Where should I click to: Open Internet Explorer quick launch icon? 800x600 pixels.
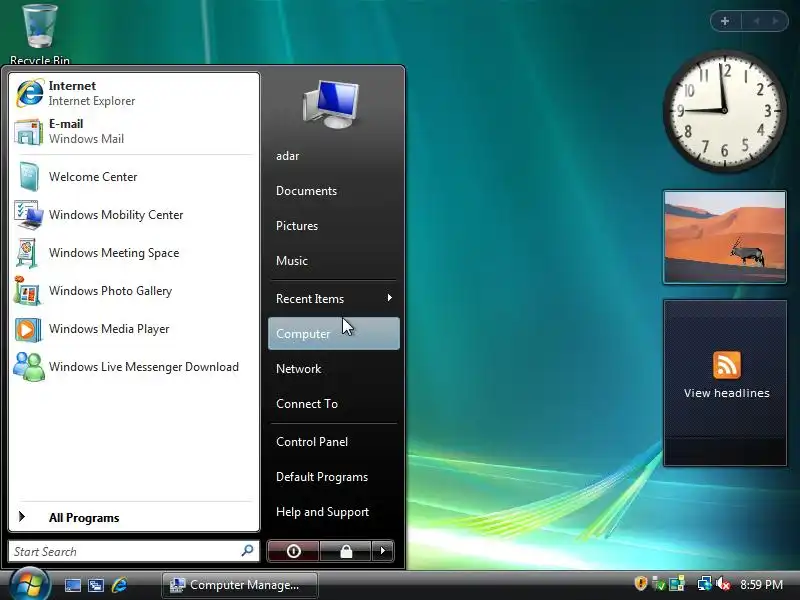119,585
